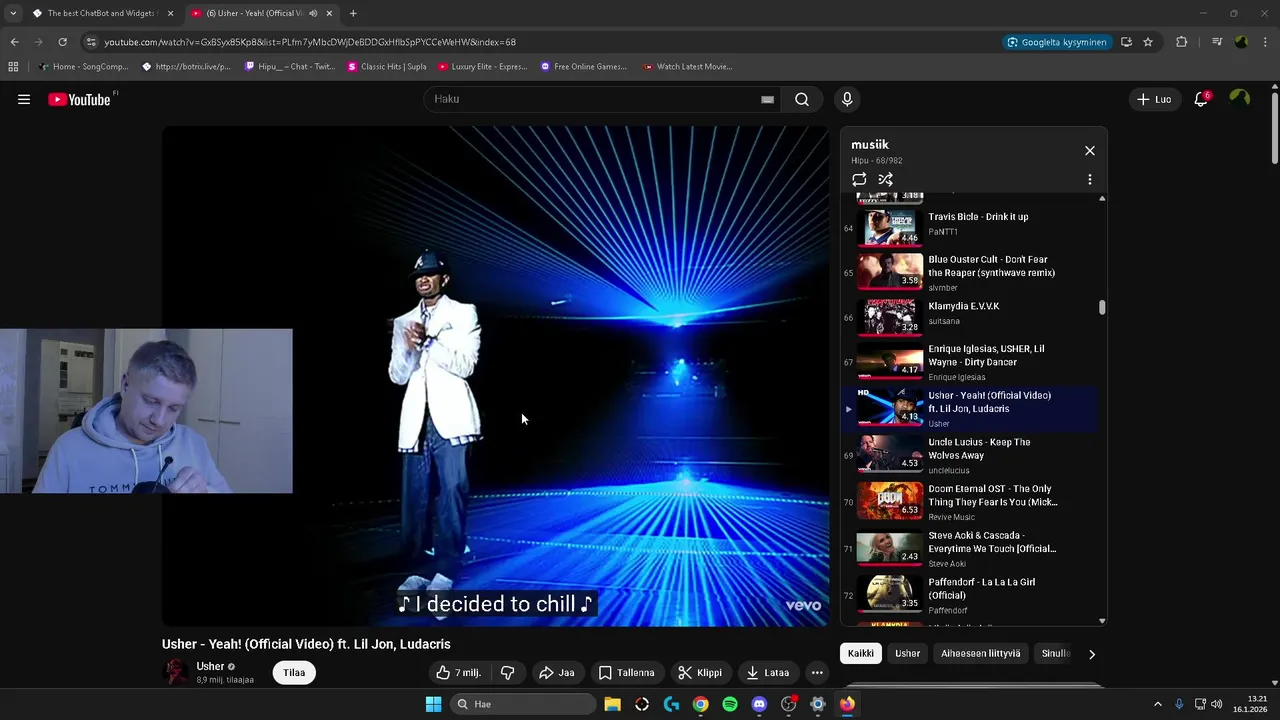Open the account avatar menu
This screenshot has width=1280, height=720.
point(1240,98)
